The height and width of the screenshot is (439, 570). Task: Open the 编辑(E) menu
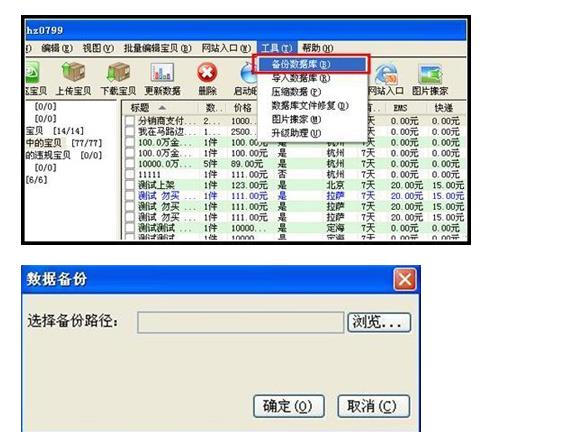[x=57, y=48]
